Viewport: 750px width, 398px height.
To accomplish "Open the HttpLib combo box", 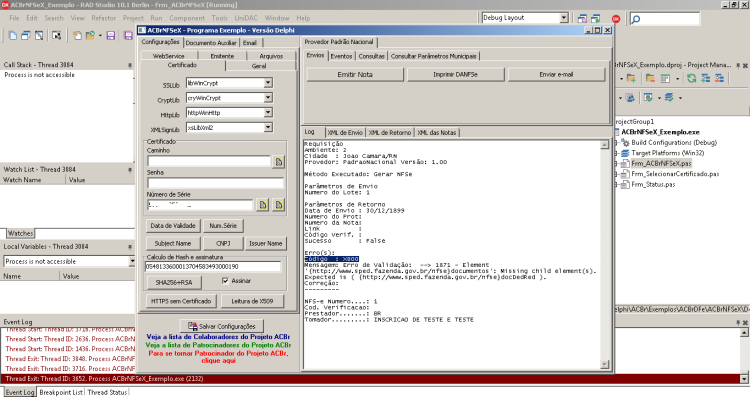I will pyautogui.click(x=268, y=112).
